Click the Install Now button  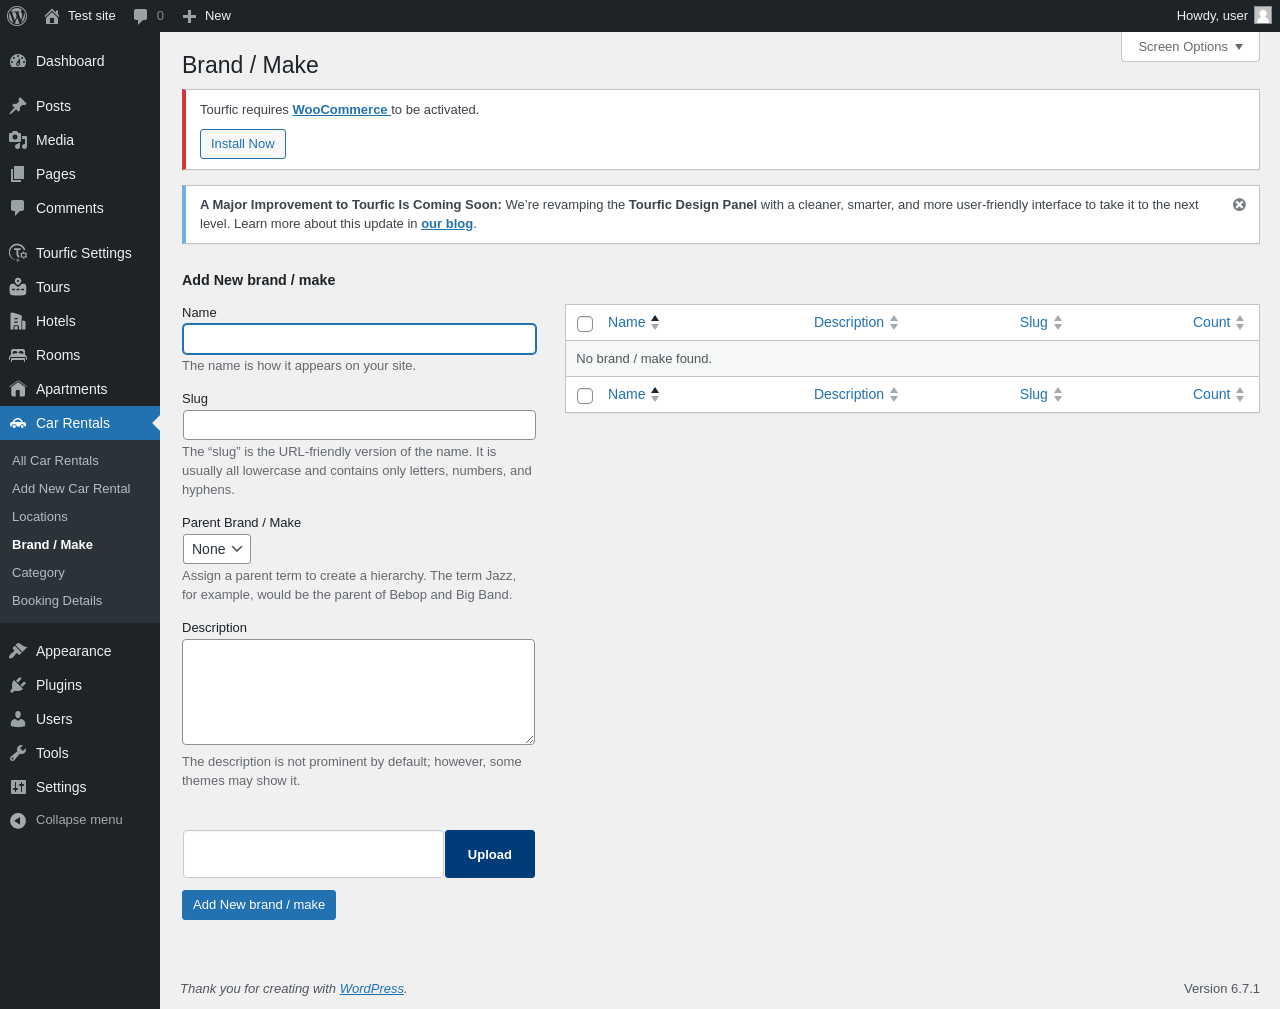coord(243,144)
